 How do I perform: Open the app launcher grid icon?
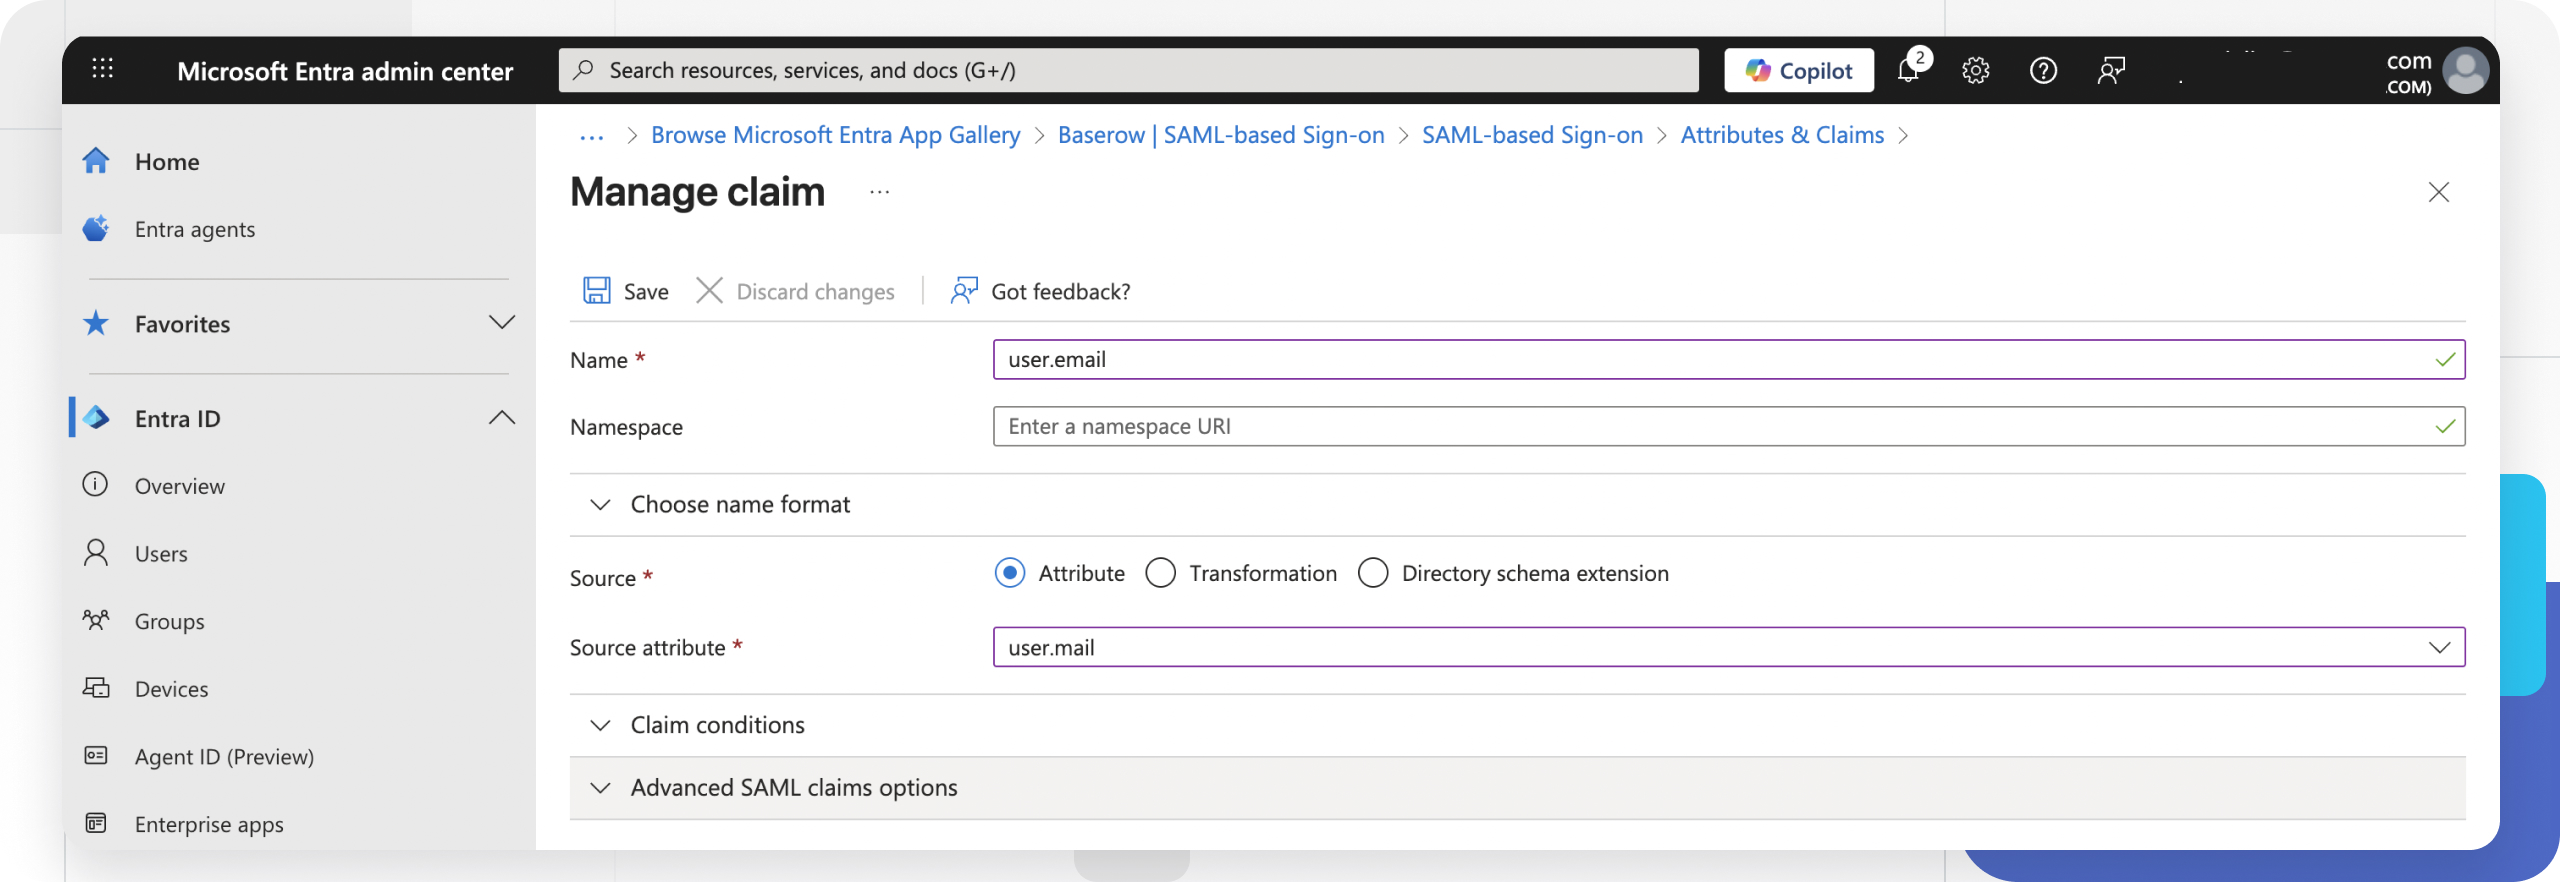[102, 69]
